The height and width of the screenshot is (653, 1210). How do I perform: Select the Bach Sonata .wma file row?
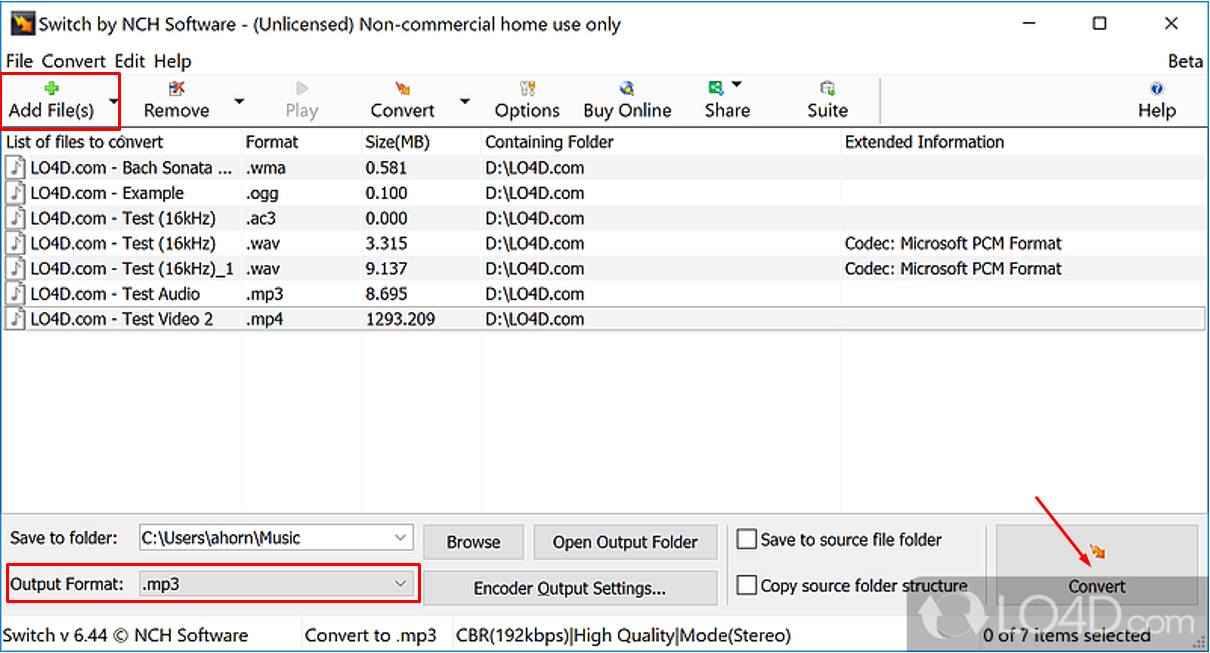604,168
